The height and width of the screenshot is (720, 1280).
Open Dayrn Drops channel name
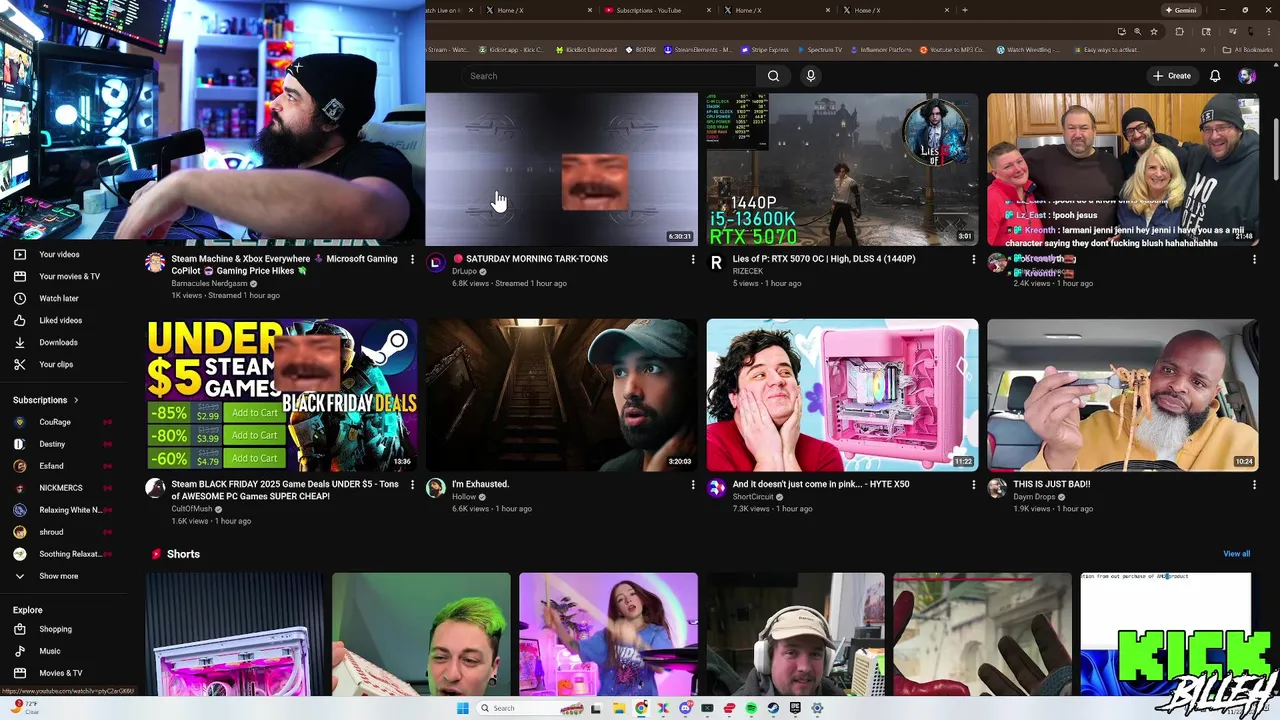1034,497
